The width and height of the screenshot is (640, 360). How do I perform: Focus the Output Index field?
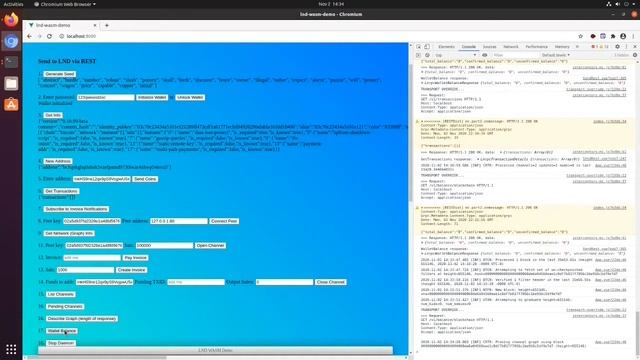(284, 282)
